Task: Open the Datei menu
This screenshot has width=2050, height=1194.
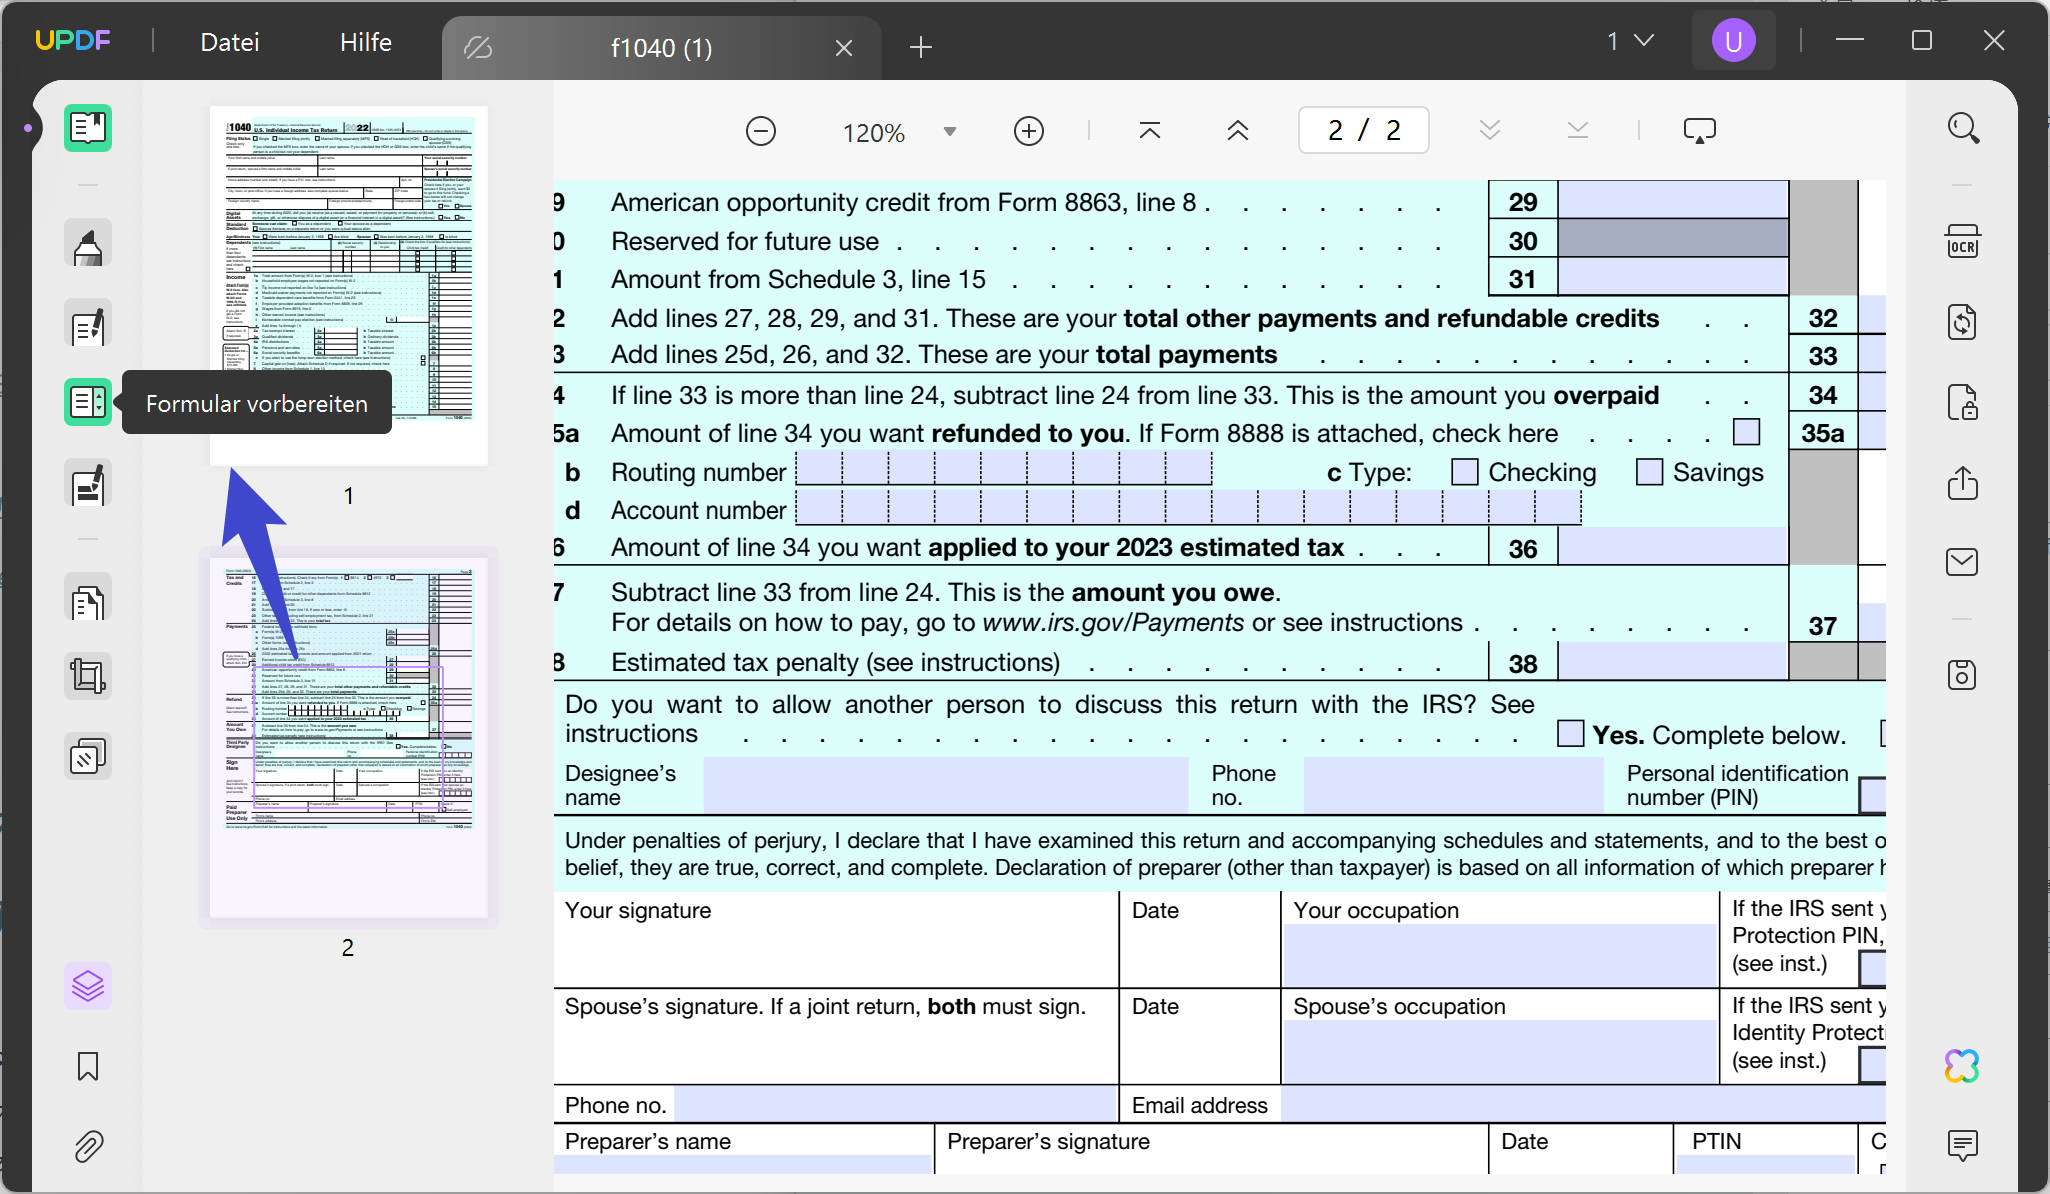Action: [x=229, y=41]
